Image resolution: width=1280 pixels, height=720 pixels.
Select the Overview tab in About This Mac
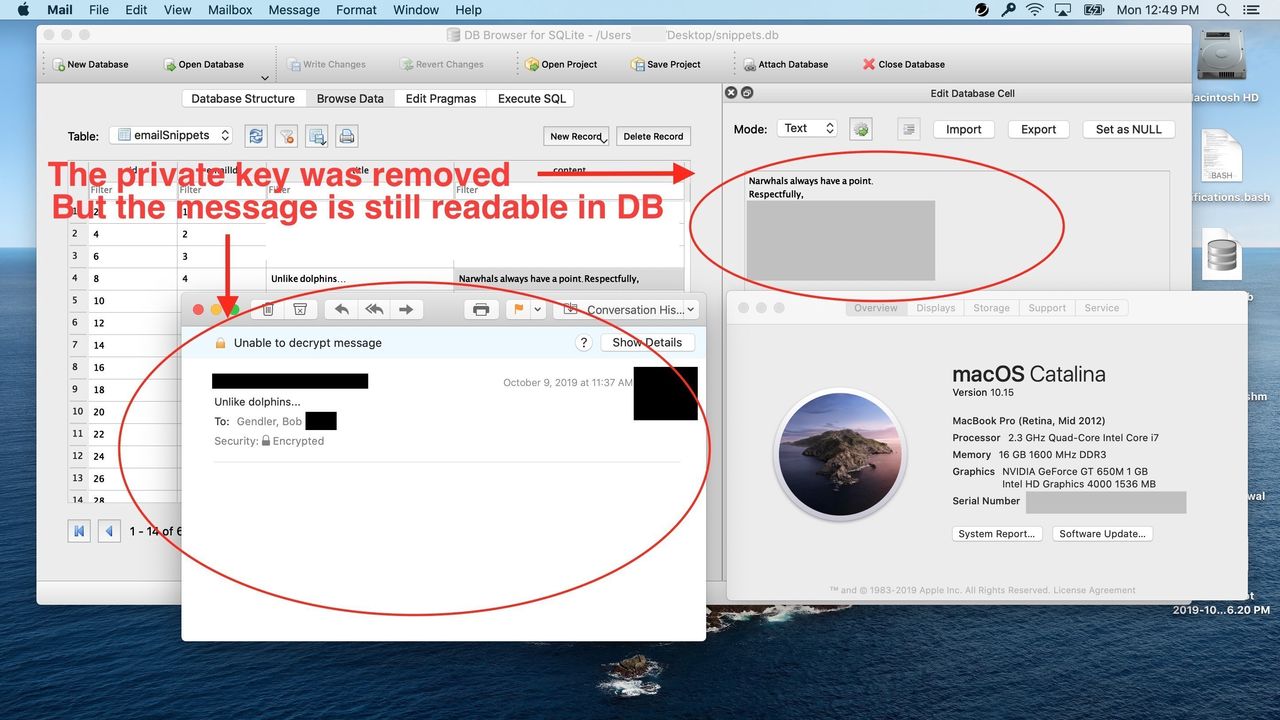[x=876, y=308]
